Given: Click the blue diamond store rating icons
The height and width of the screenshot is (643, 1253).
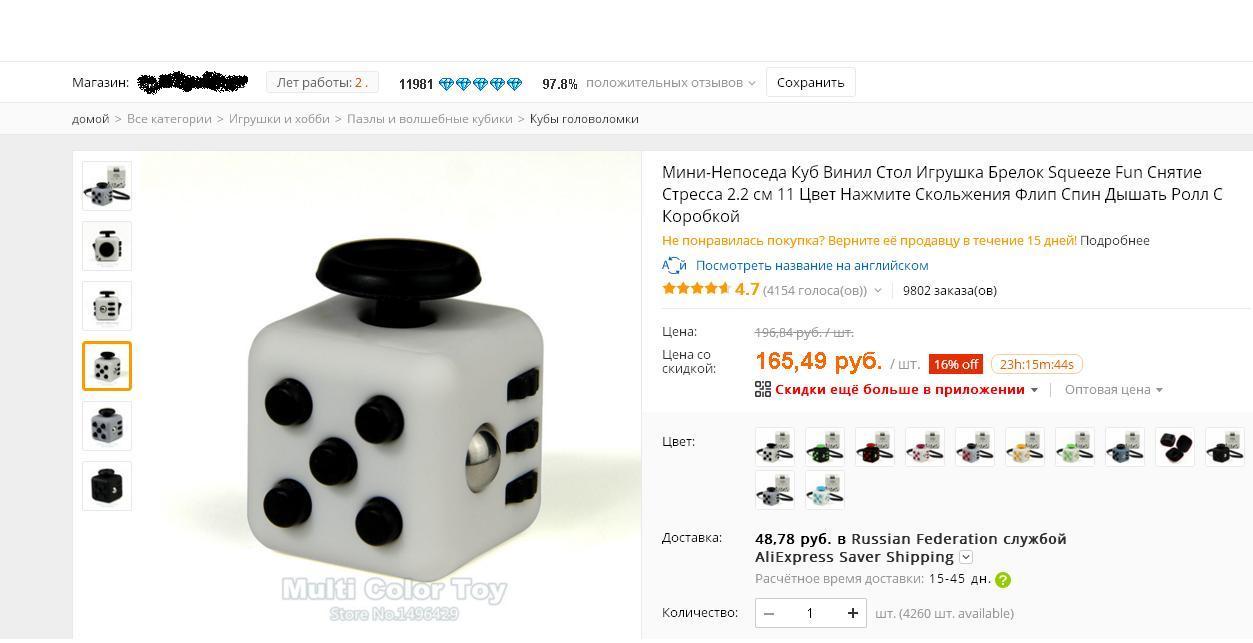Looking at the screenshot, I should click(480, 84).
